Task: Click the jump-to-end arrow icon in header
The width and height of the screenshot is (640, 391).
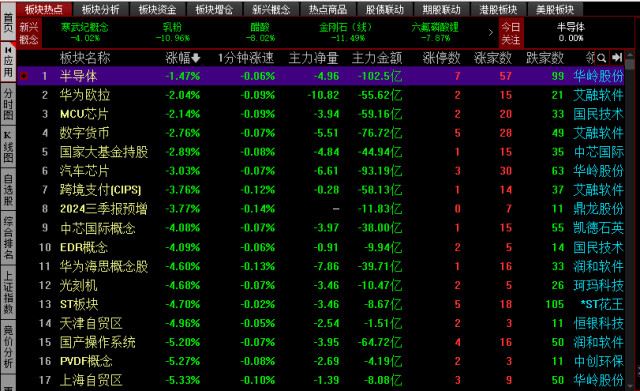Action: (616, 58)
